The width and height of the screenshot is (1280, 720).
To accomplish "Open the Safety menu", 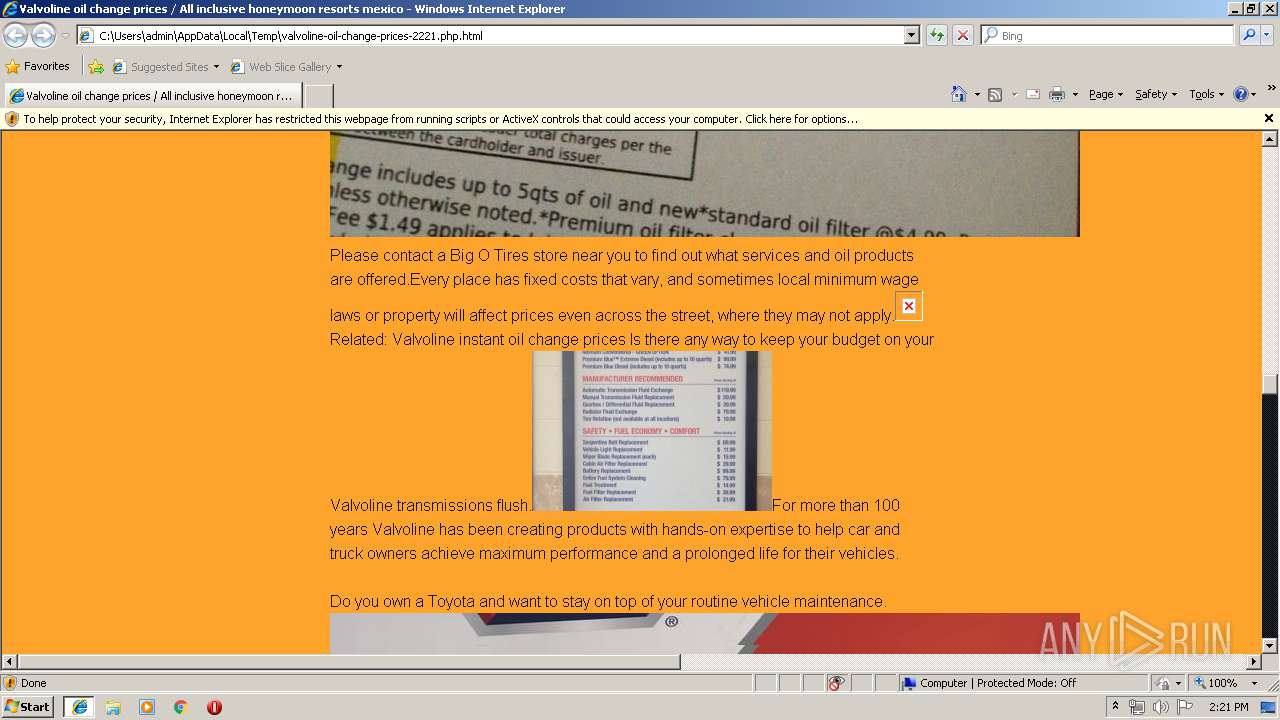I will (1155, 94).
